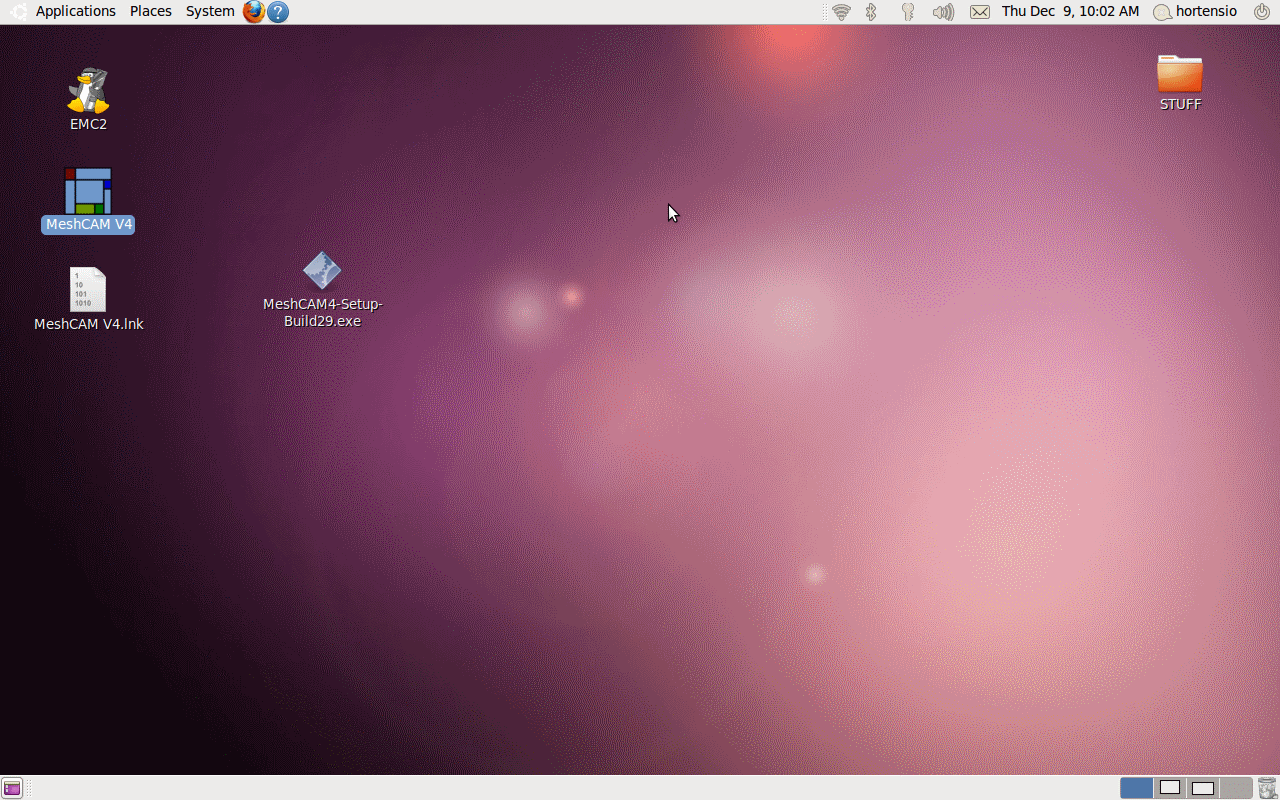1280x800 pixels.
Task: Open the Applications menu
Action: tap(75, 12)
